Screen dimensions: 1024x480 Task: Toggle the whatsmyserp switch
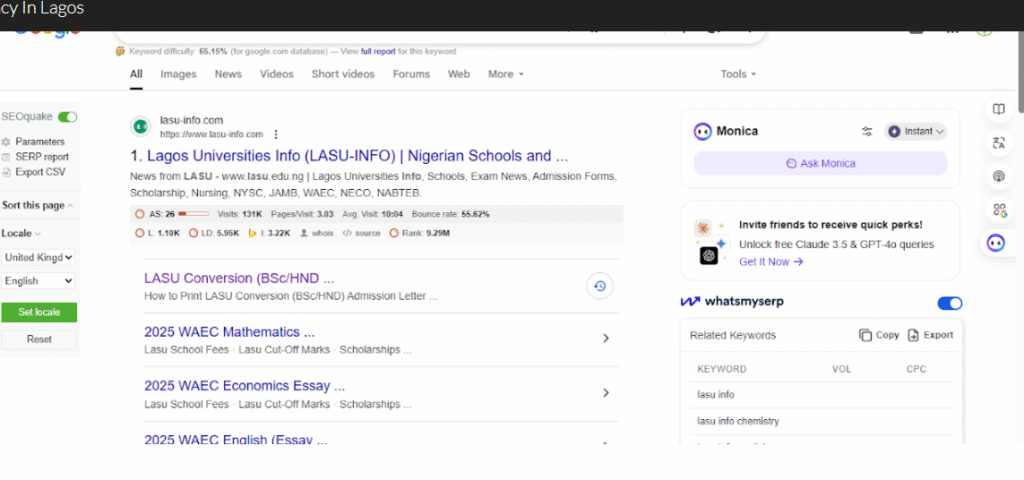950,303
